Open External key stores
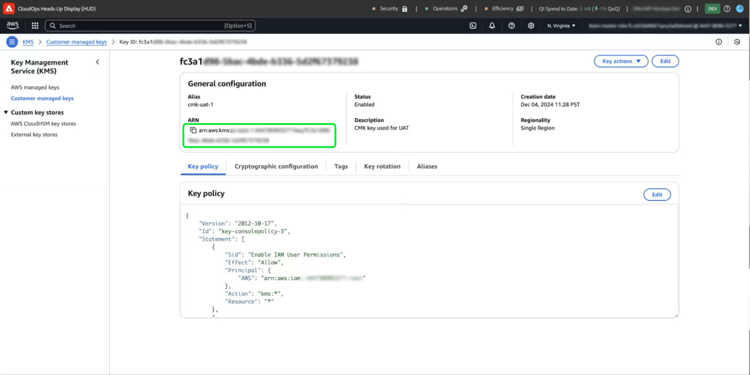Viewport: 750px width, 375px height. [x=34, y=135]
